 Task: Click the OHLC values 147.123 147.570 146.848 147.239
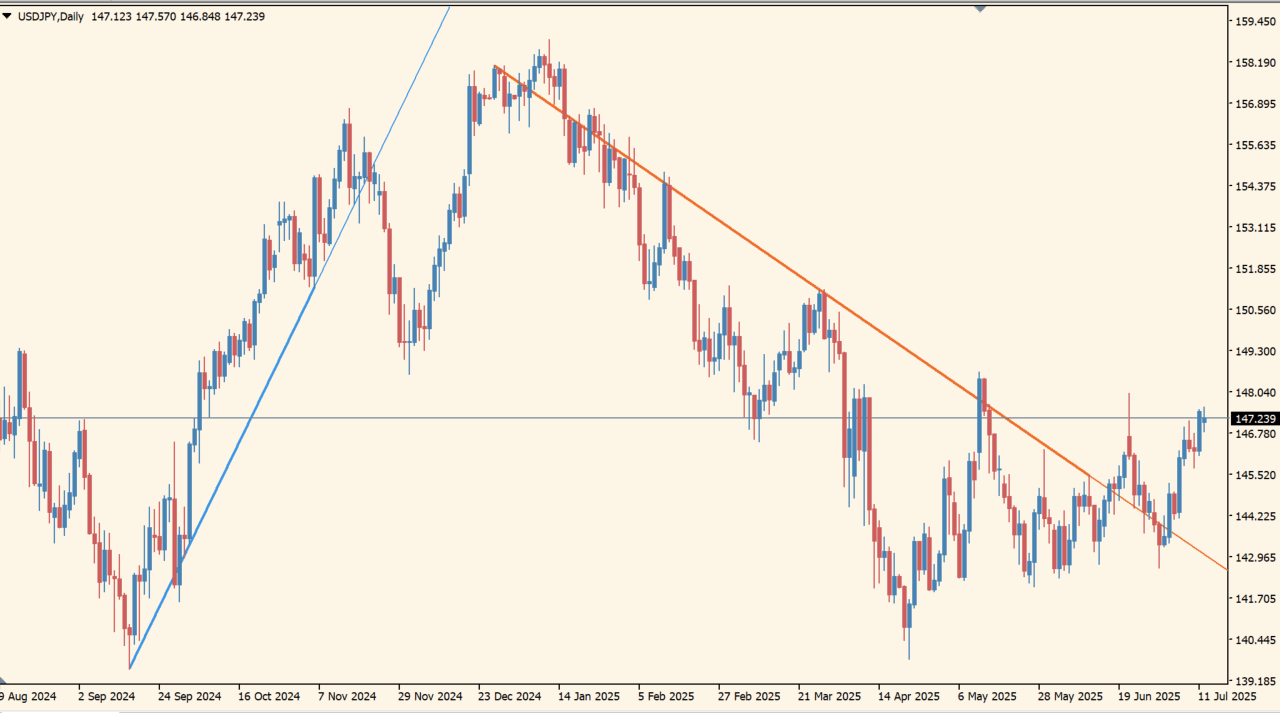pyautogui.click(x=177, y=17)
